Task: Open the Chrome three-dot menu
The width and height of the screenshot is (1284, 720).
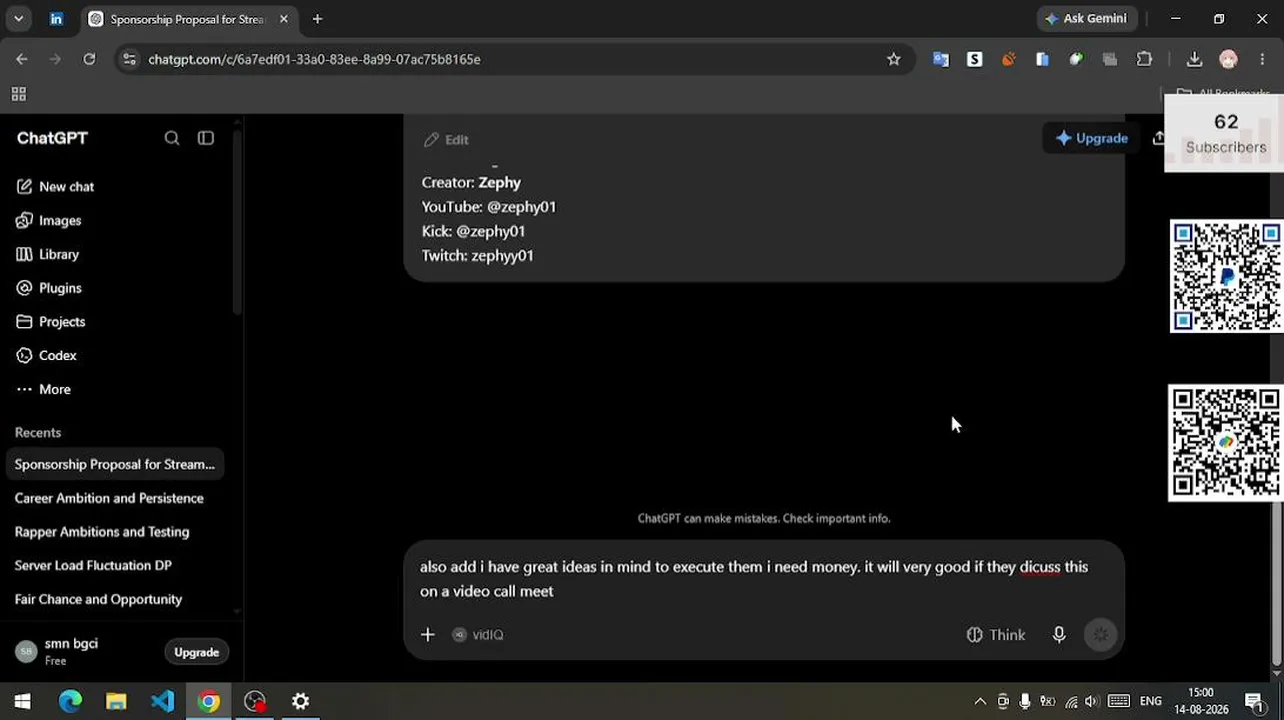Action: (1262, 60)
